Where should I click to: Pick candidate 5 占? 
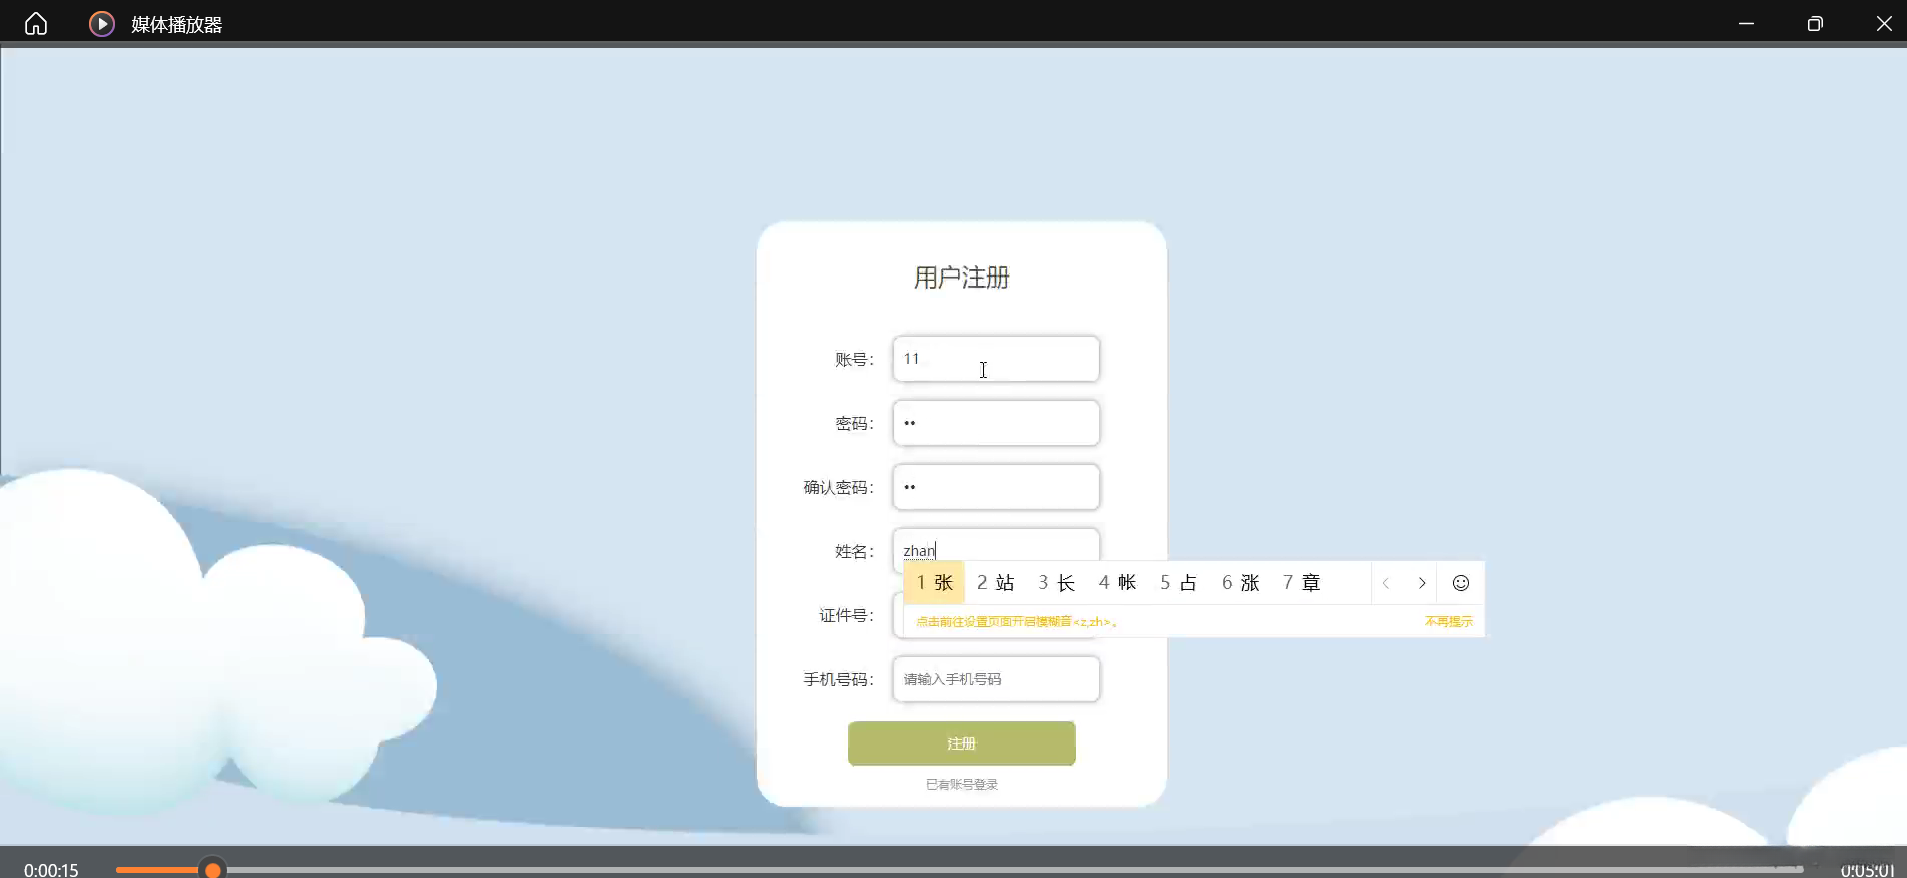point(1179,583)
